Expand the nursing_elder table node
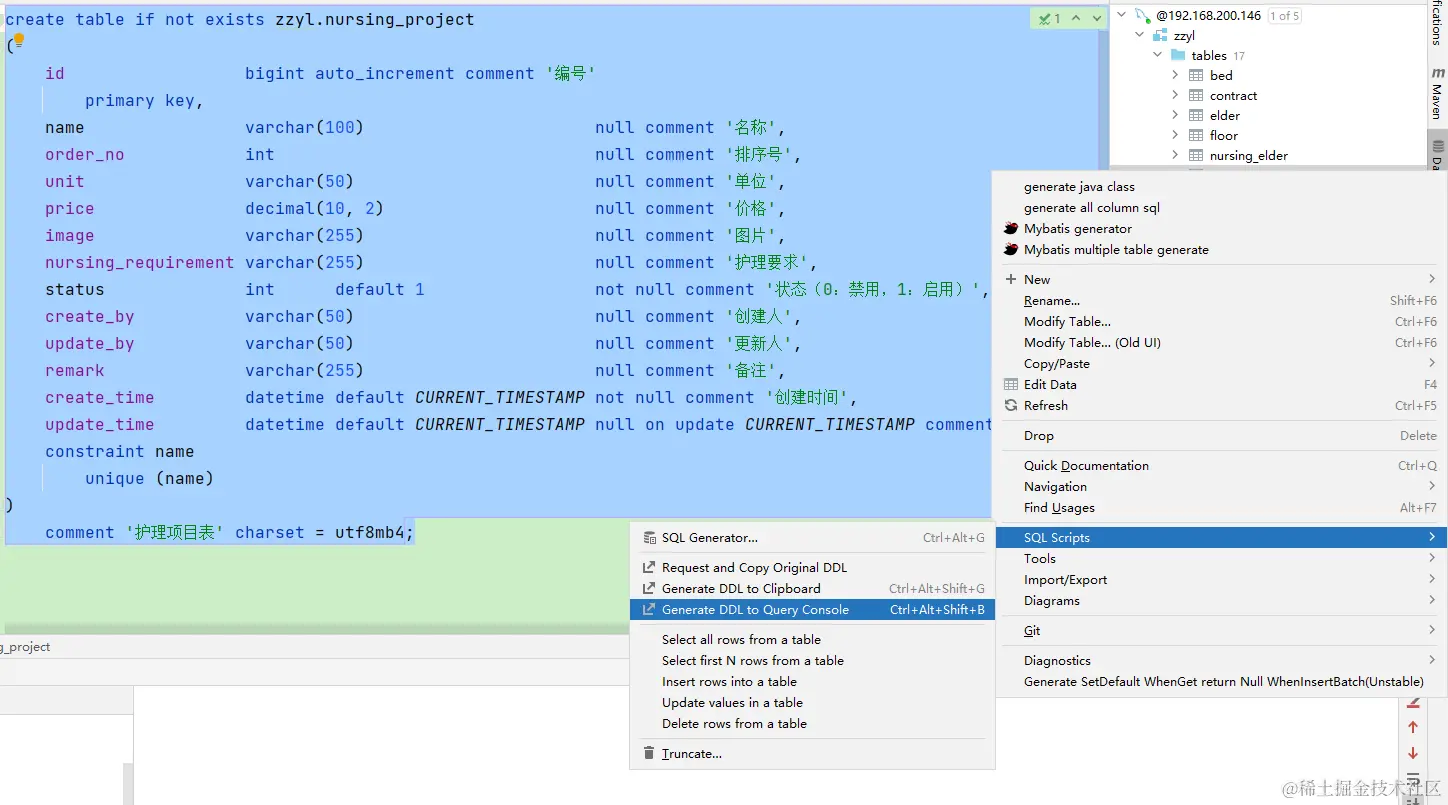The width and height of the screenshot is (1448, 805). pyautogui.click(x=1175, y=156)
